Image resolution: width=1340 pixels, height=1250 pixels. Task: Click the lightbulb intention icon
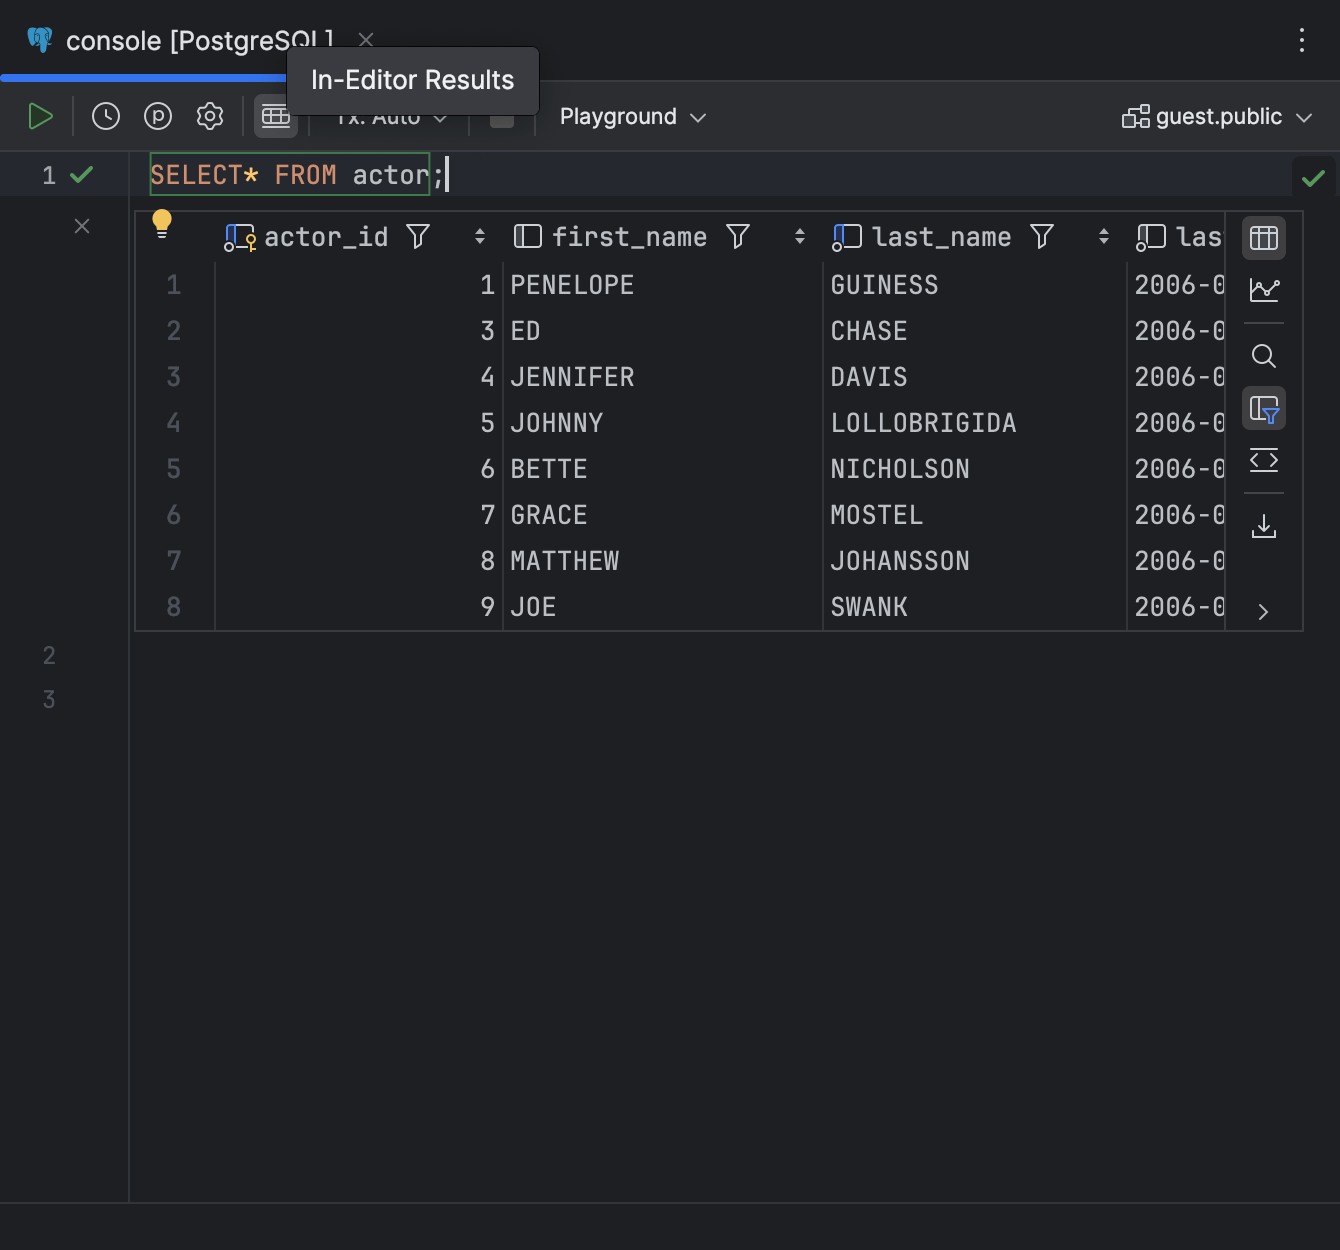point(163,222)
